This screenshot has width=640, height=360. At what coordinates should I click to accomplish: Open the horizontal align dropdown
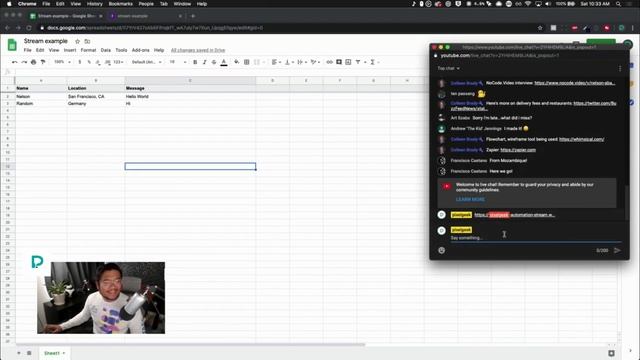point(276,62)
